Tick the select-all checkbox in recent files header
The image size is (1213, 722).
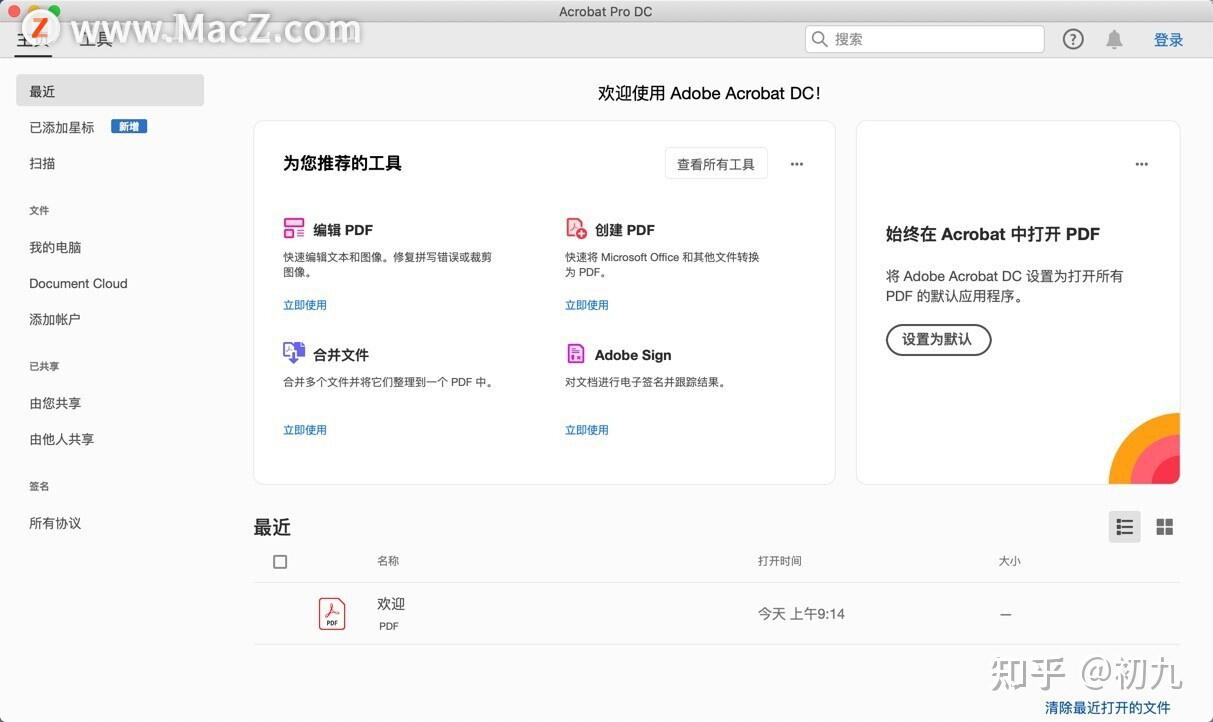[x=280, y=562]
